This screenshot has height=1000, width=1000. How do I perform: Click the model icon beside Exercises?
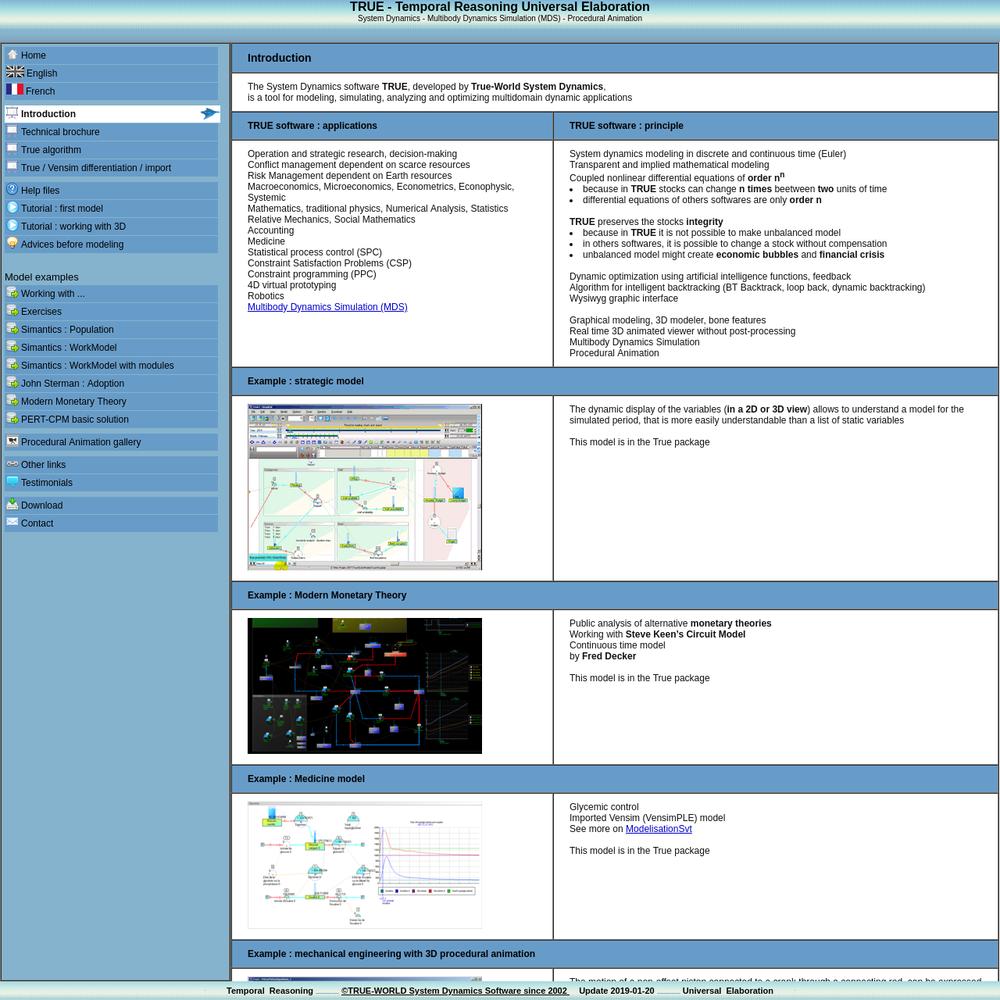(12, 311)
